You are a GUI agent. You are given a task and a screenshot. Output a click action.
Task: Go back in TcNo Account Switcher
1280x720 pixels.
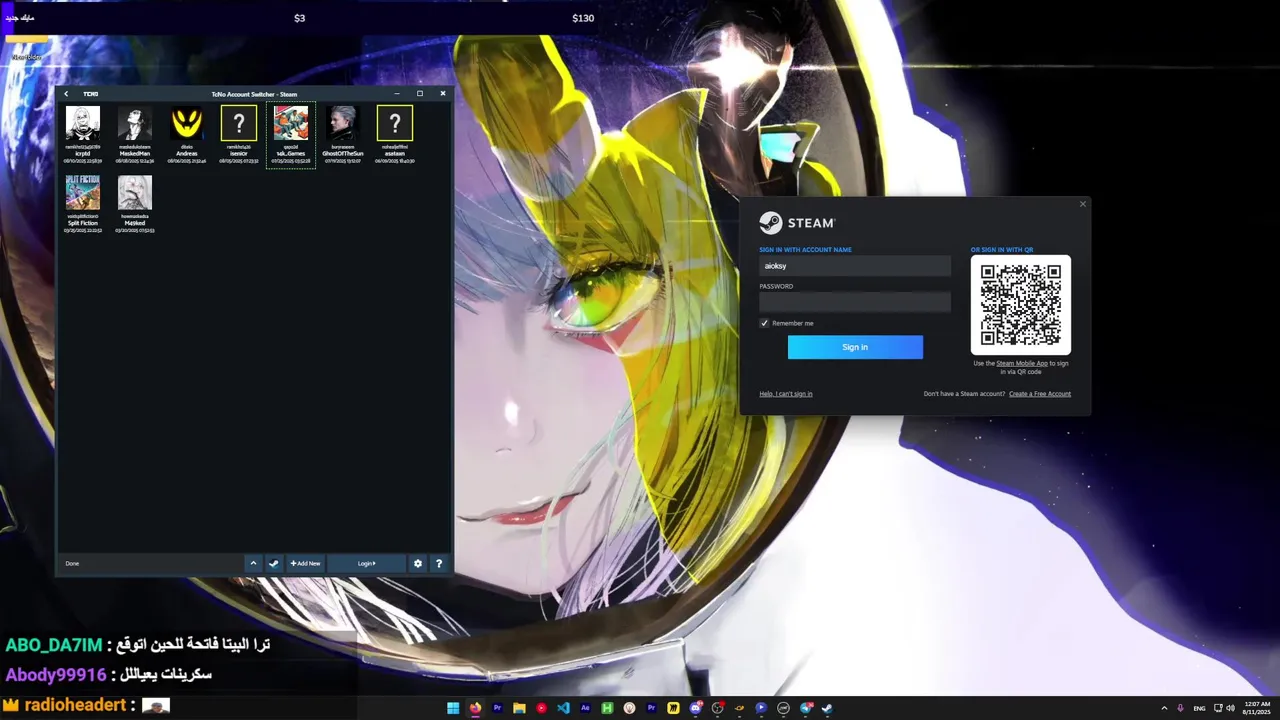point(66,94)
